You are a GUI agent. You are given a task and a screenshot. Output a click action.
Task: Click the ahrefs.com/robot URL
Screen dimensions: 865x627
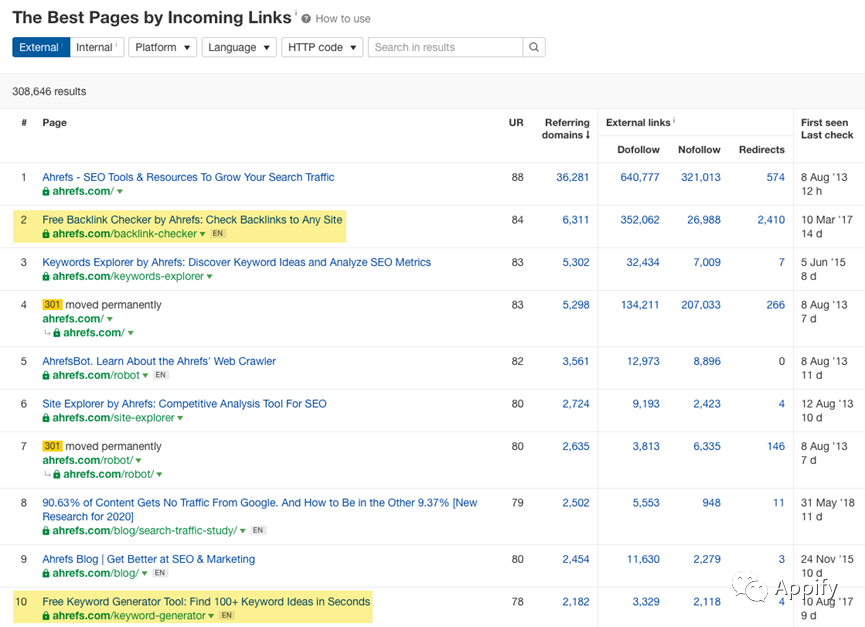point(96,376)
